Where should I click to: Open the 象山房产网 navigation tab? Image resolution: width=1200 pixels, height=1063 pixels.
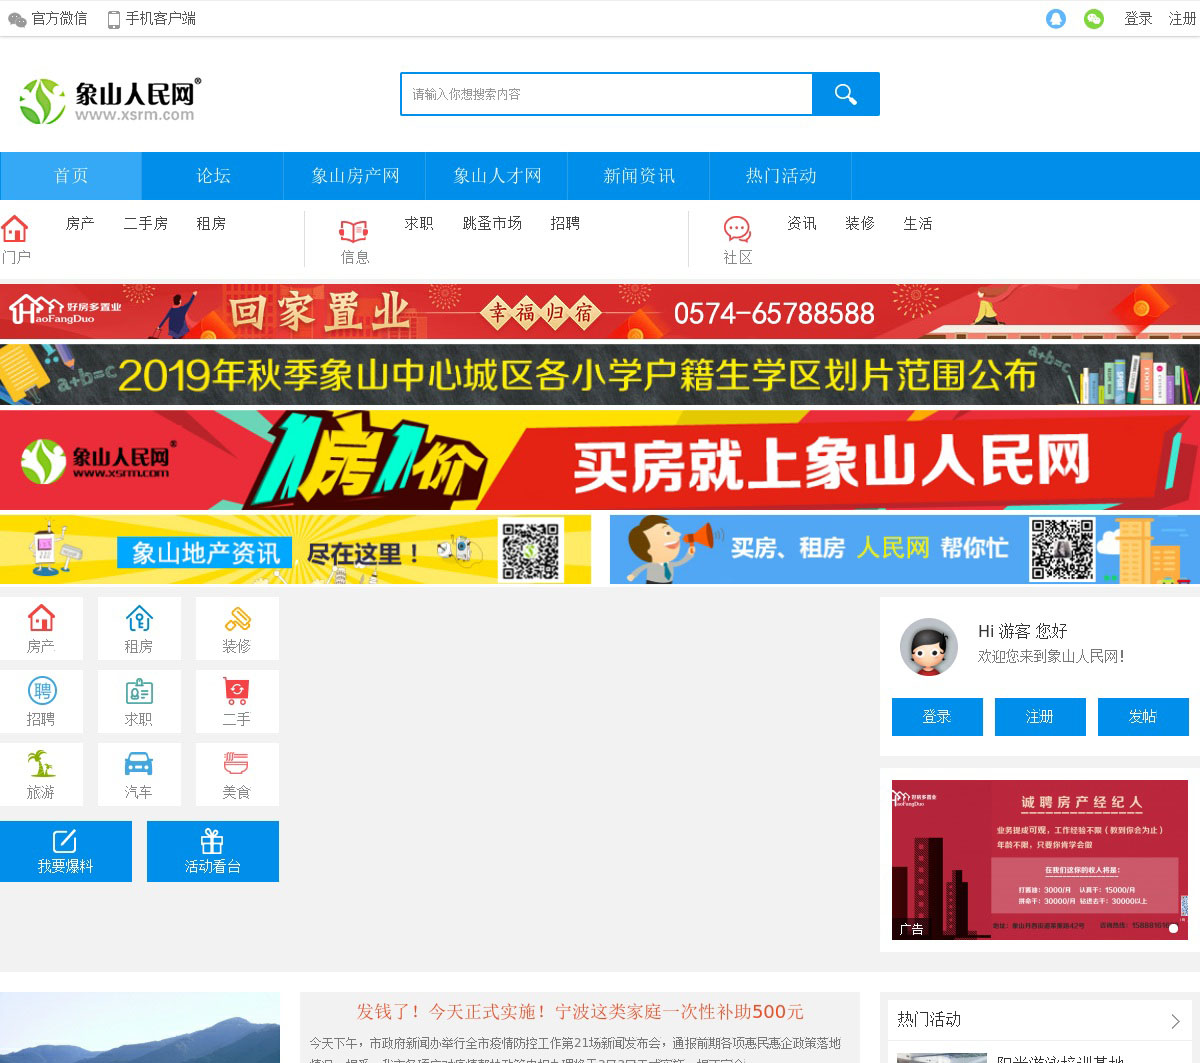pos(355,176)
